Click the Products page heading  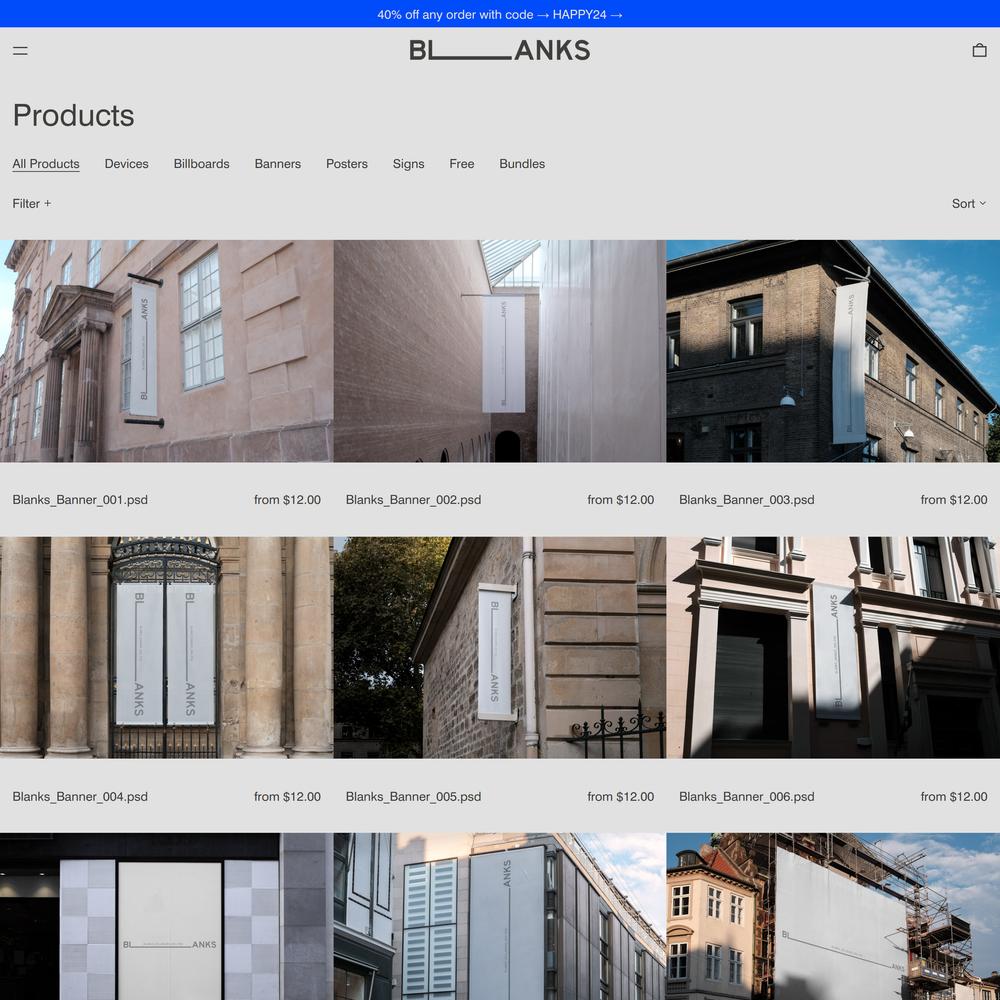(x=73, y=115)
